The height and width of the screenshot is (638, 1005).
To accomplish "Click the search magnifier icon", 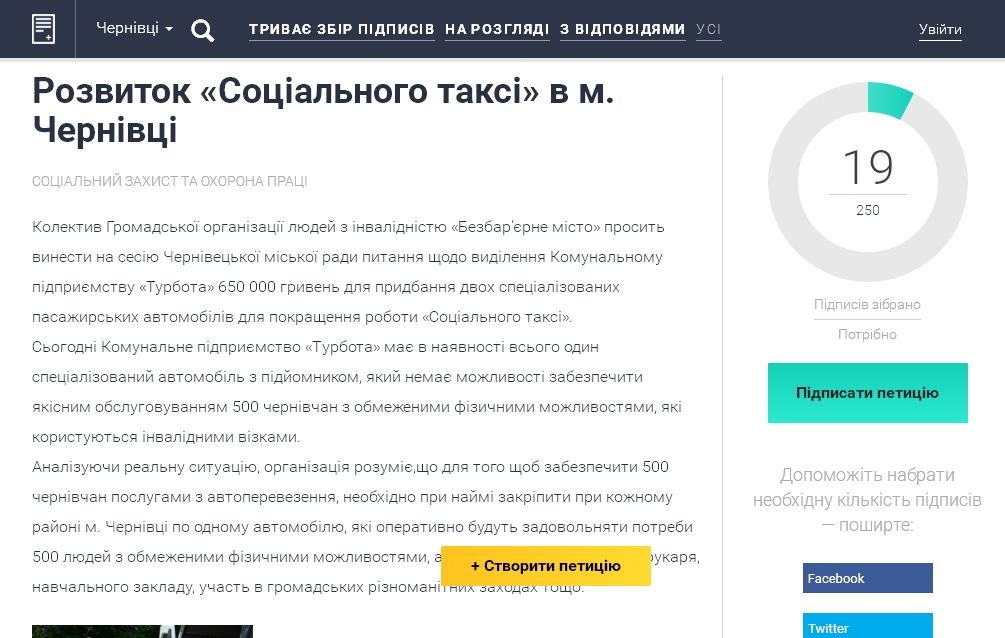I will [x=203, y=29].
